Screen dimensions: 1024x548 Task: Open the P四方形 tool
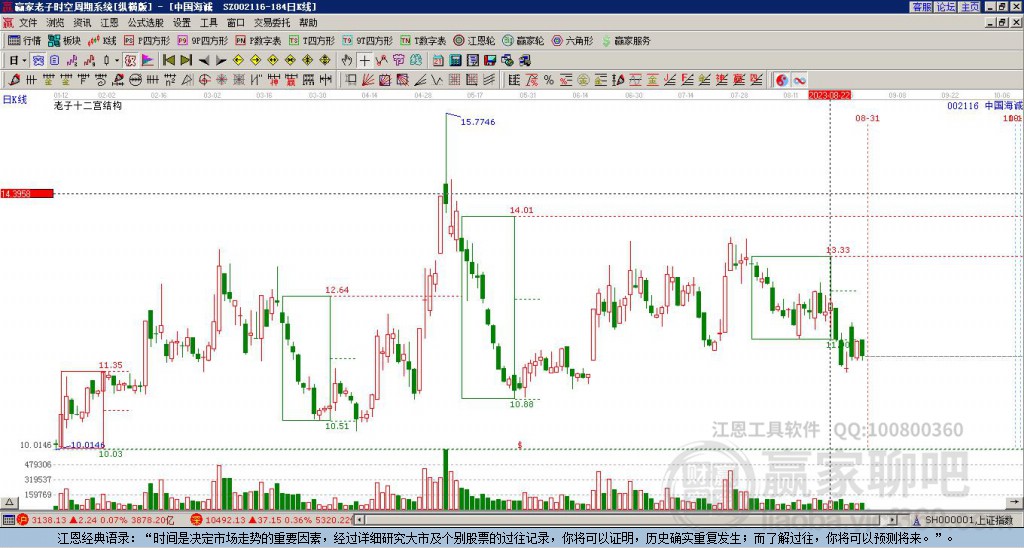tap(147, 40)
